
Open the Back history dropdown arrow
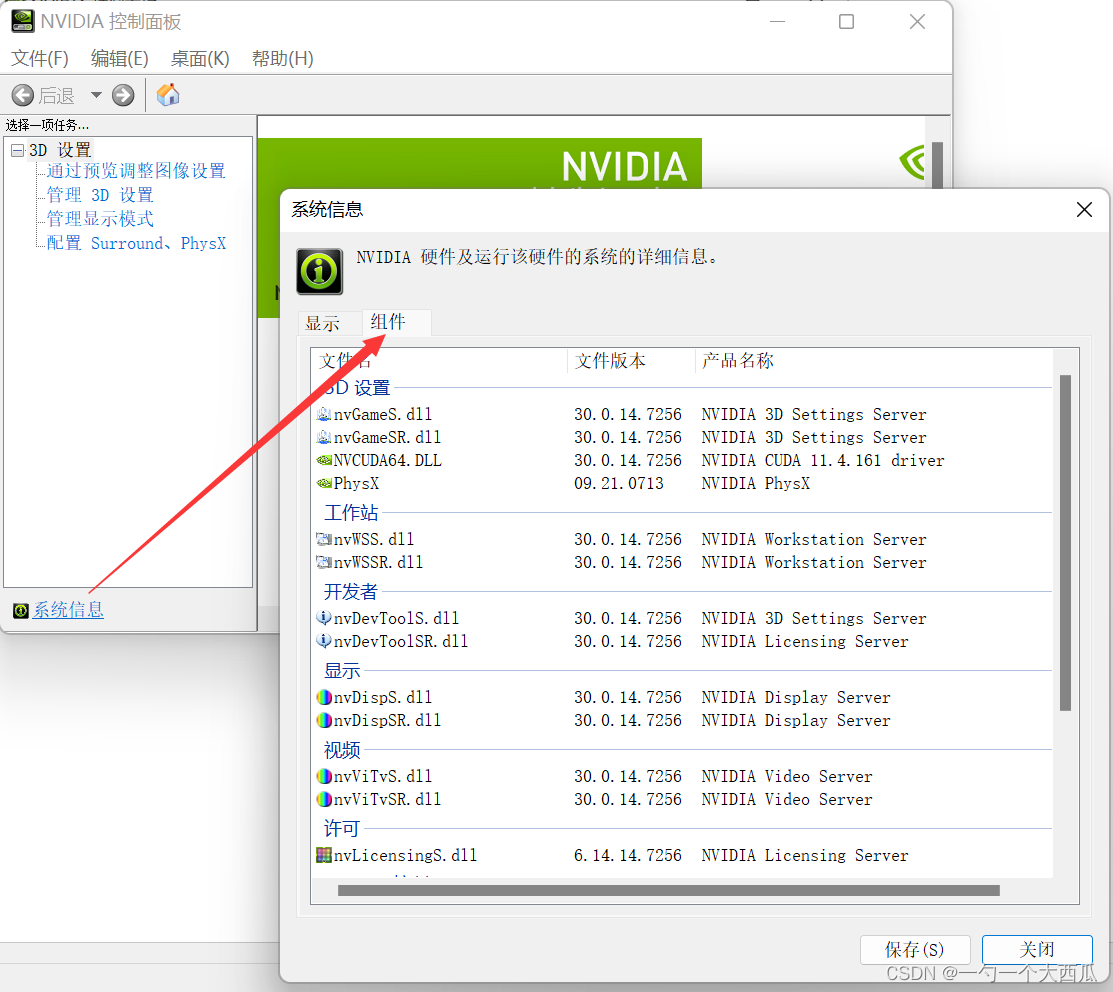(96, 95)
